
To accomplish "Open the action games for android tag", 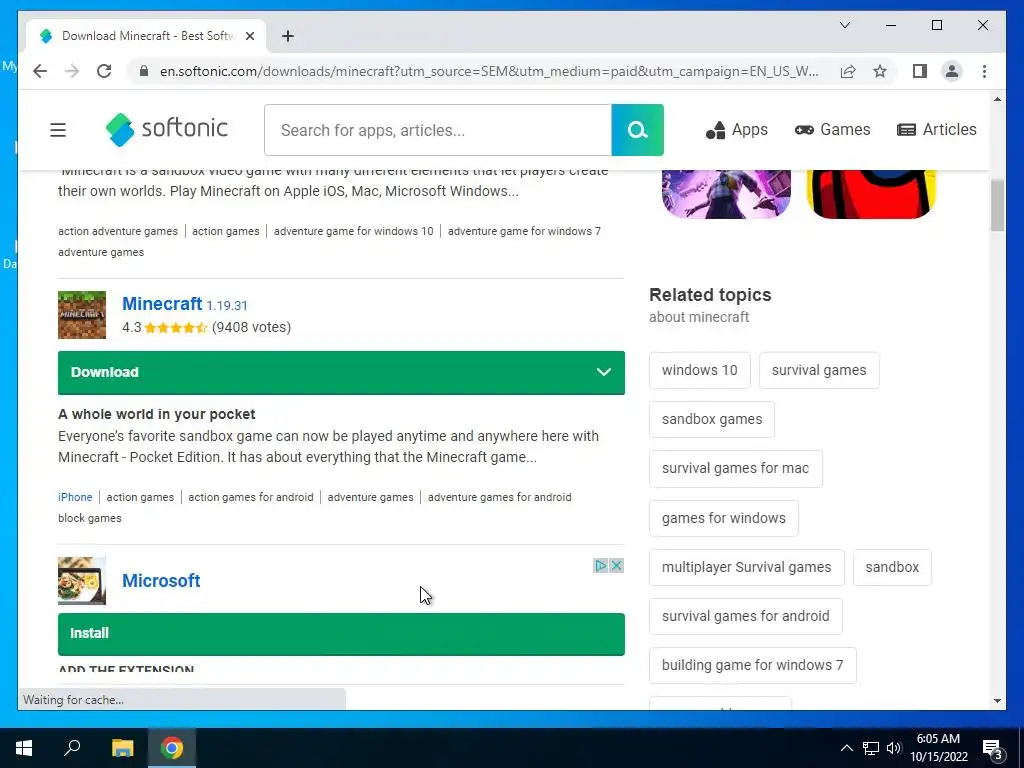I will tap(251, 497).
